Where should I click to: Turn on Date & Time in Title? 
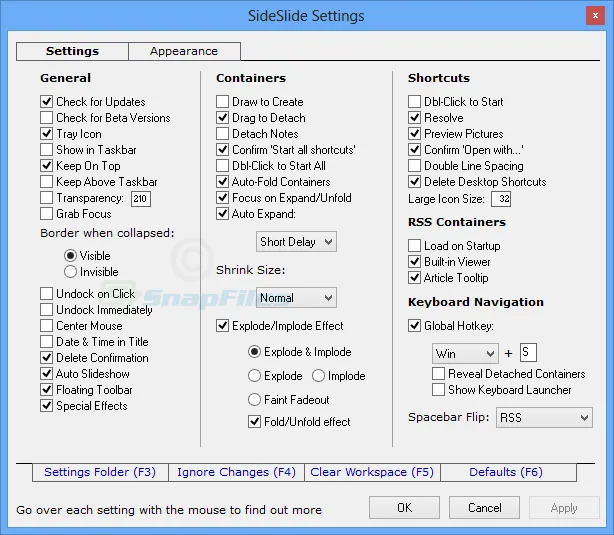[x=47, y=342]
